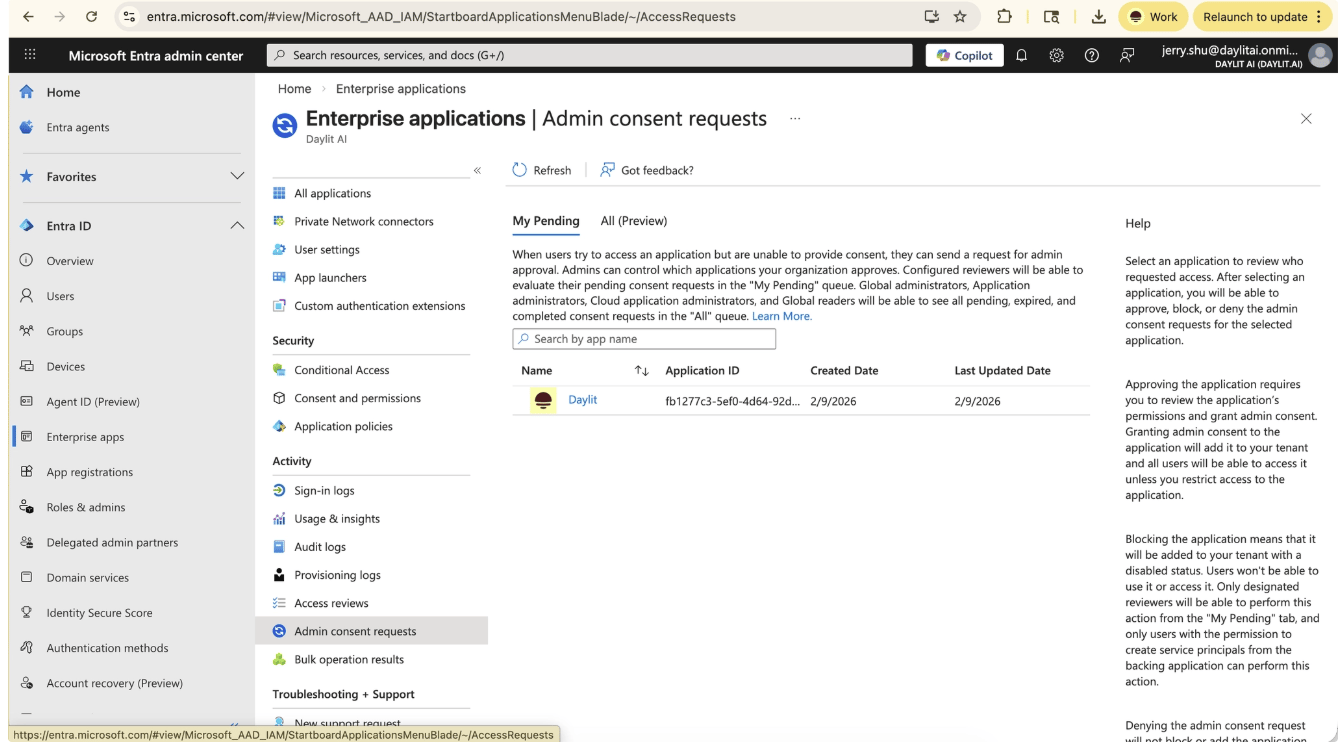The image size is (1338, 752).
Task: Reload the page in the browser
Action: (x=92, y=17)
